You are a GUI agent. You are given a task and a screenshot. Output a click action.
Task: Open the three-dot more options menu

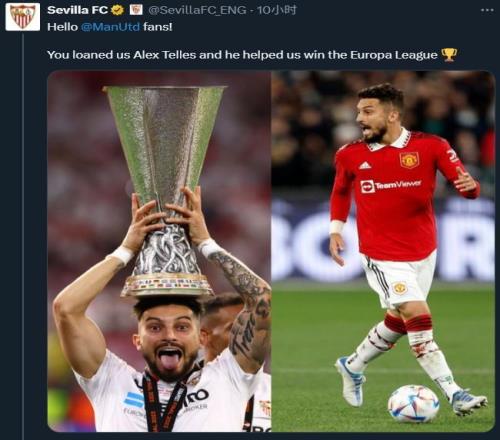[487, 10]
